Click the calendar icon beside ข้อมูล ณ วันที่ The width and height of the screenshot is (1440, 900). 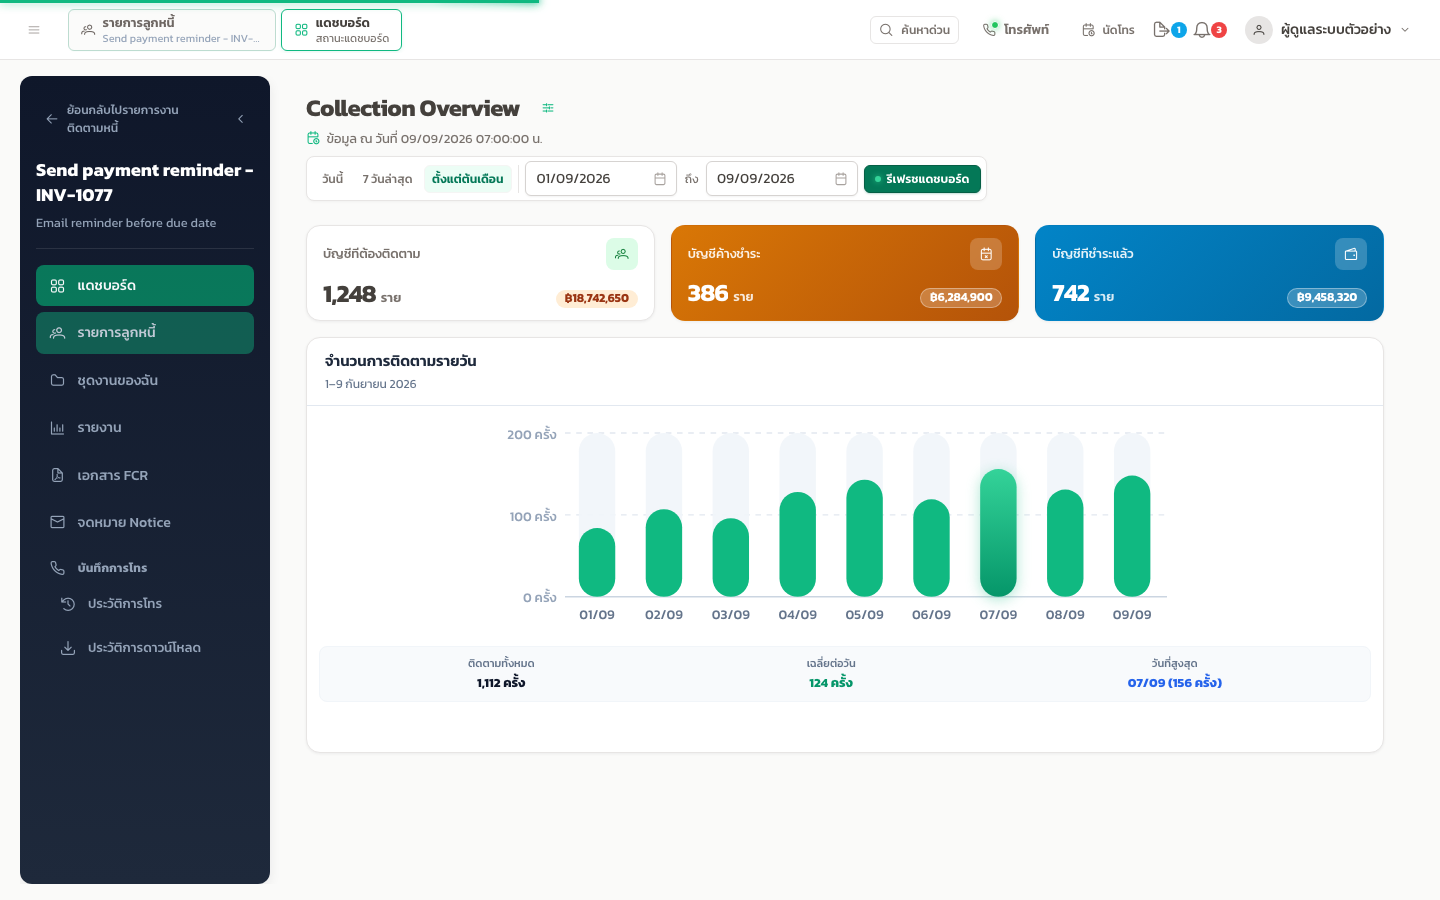tap(313, 138)
